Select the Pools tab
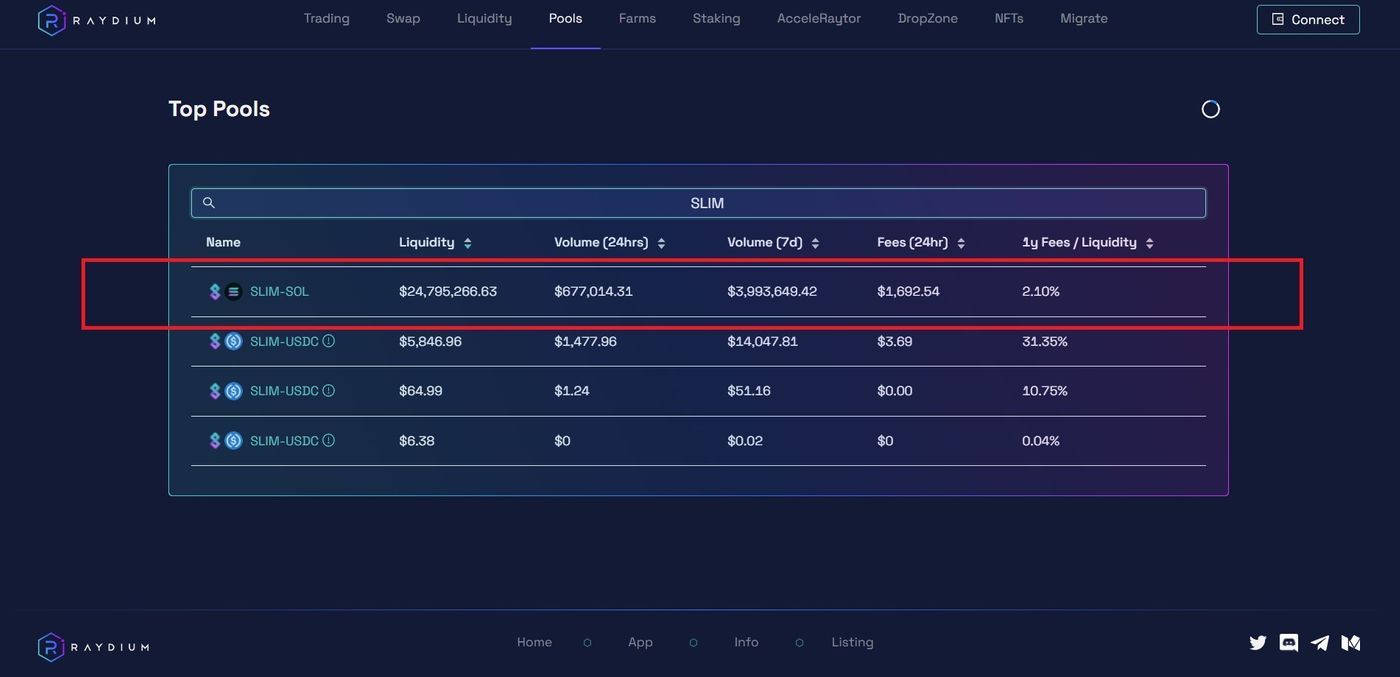 click(565, 18)
